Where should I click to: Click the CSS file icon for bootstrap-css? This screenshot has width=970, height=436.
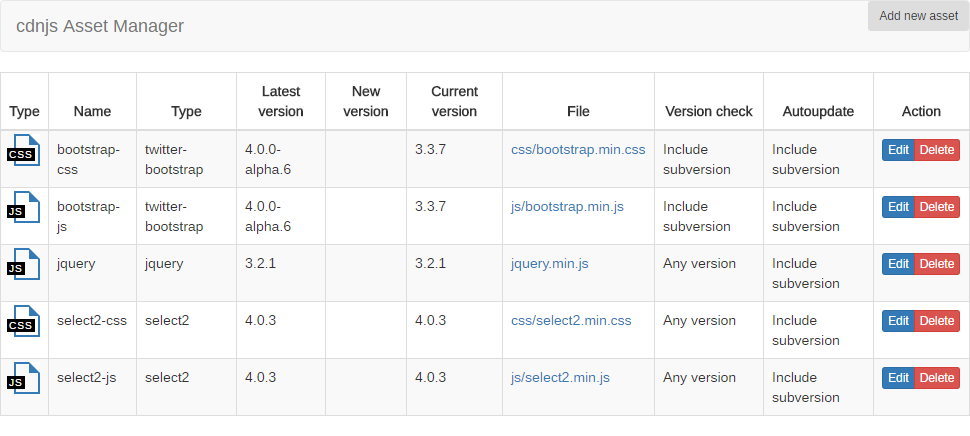(23, 152)
